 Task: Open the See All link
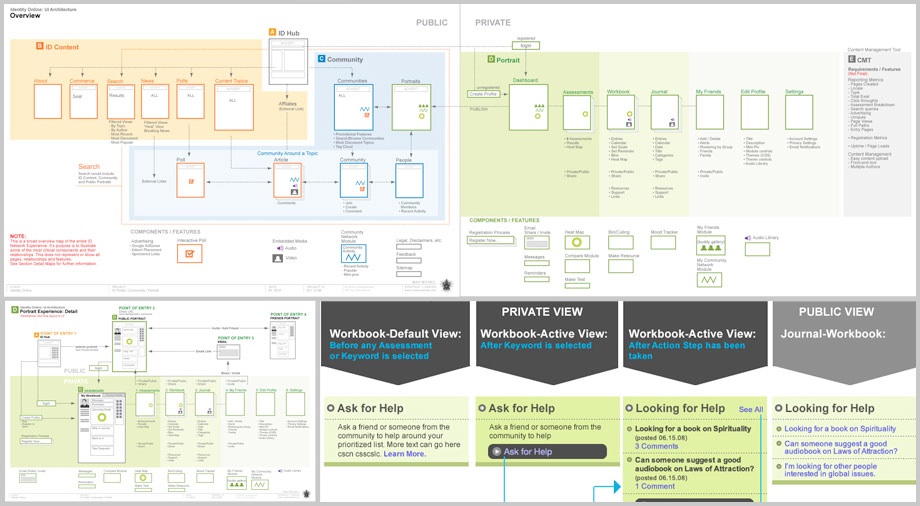[x=750, y=410]
